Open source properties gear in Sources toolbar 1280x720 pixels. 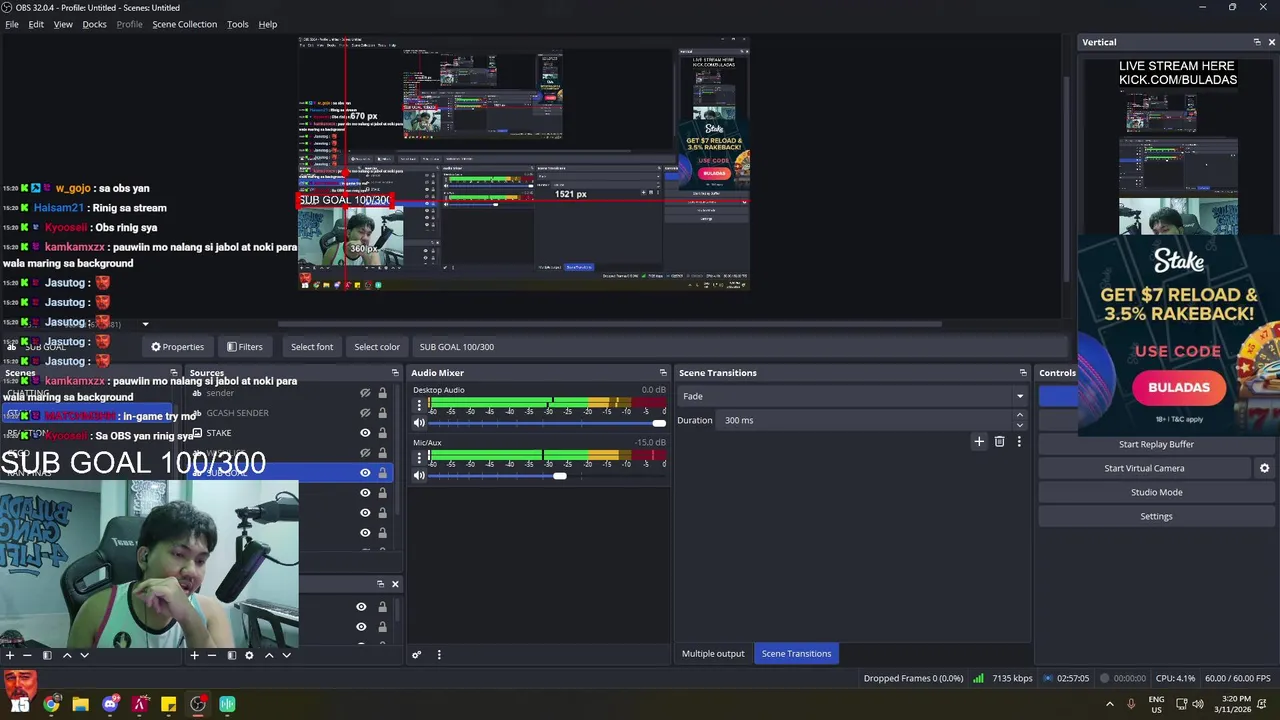pyautogui.click(x=249, y=655)
